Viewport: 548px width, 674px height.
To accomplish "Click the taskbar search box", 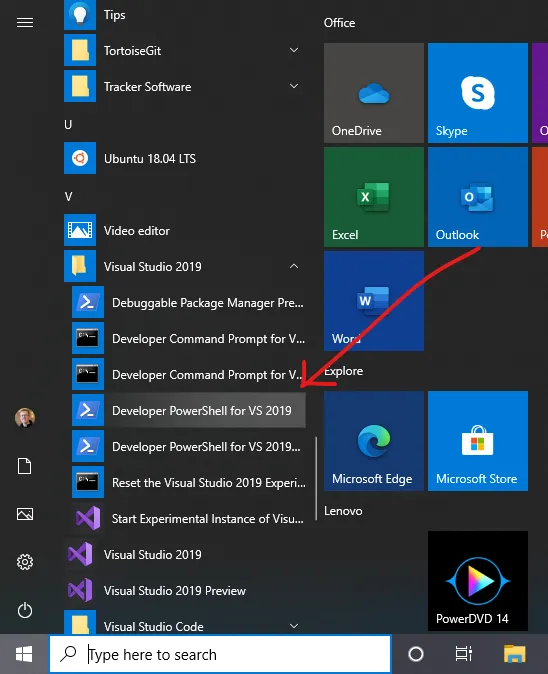I will pos(220,654).
